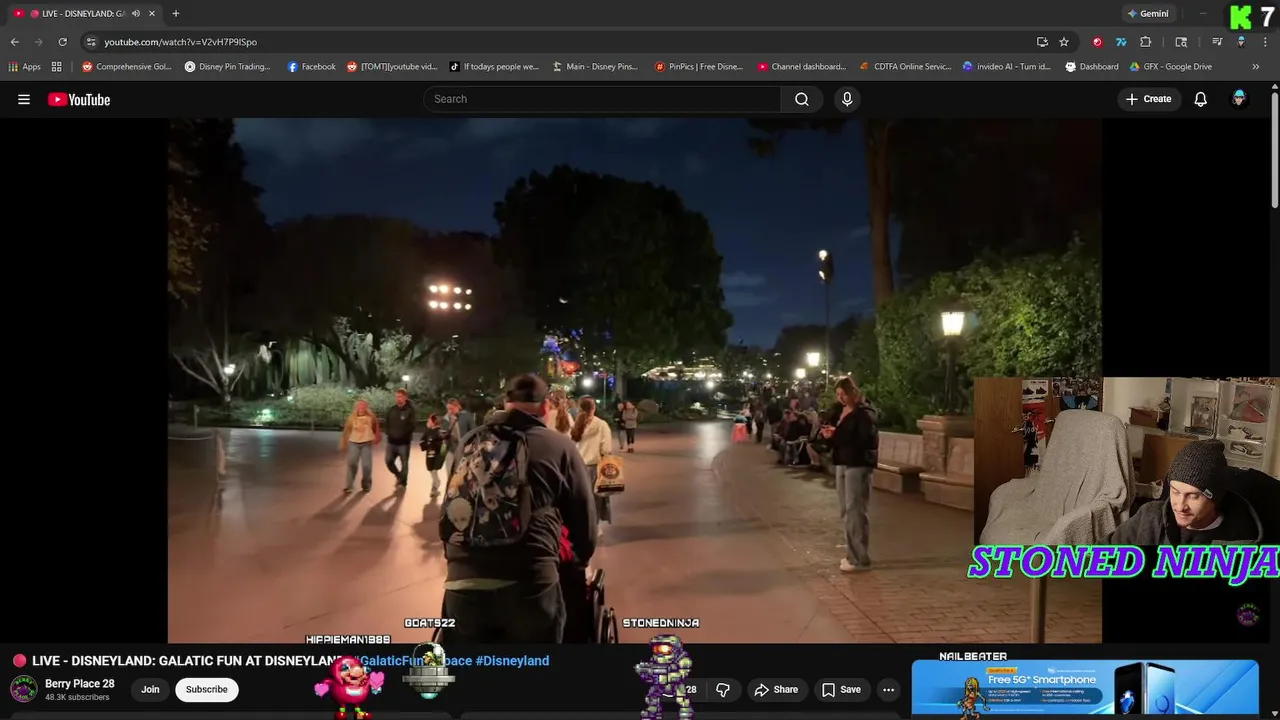
Task: Open the CDTFA Online Services bookmark
Action: coord(905,67)
